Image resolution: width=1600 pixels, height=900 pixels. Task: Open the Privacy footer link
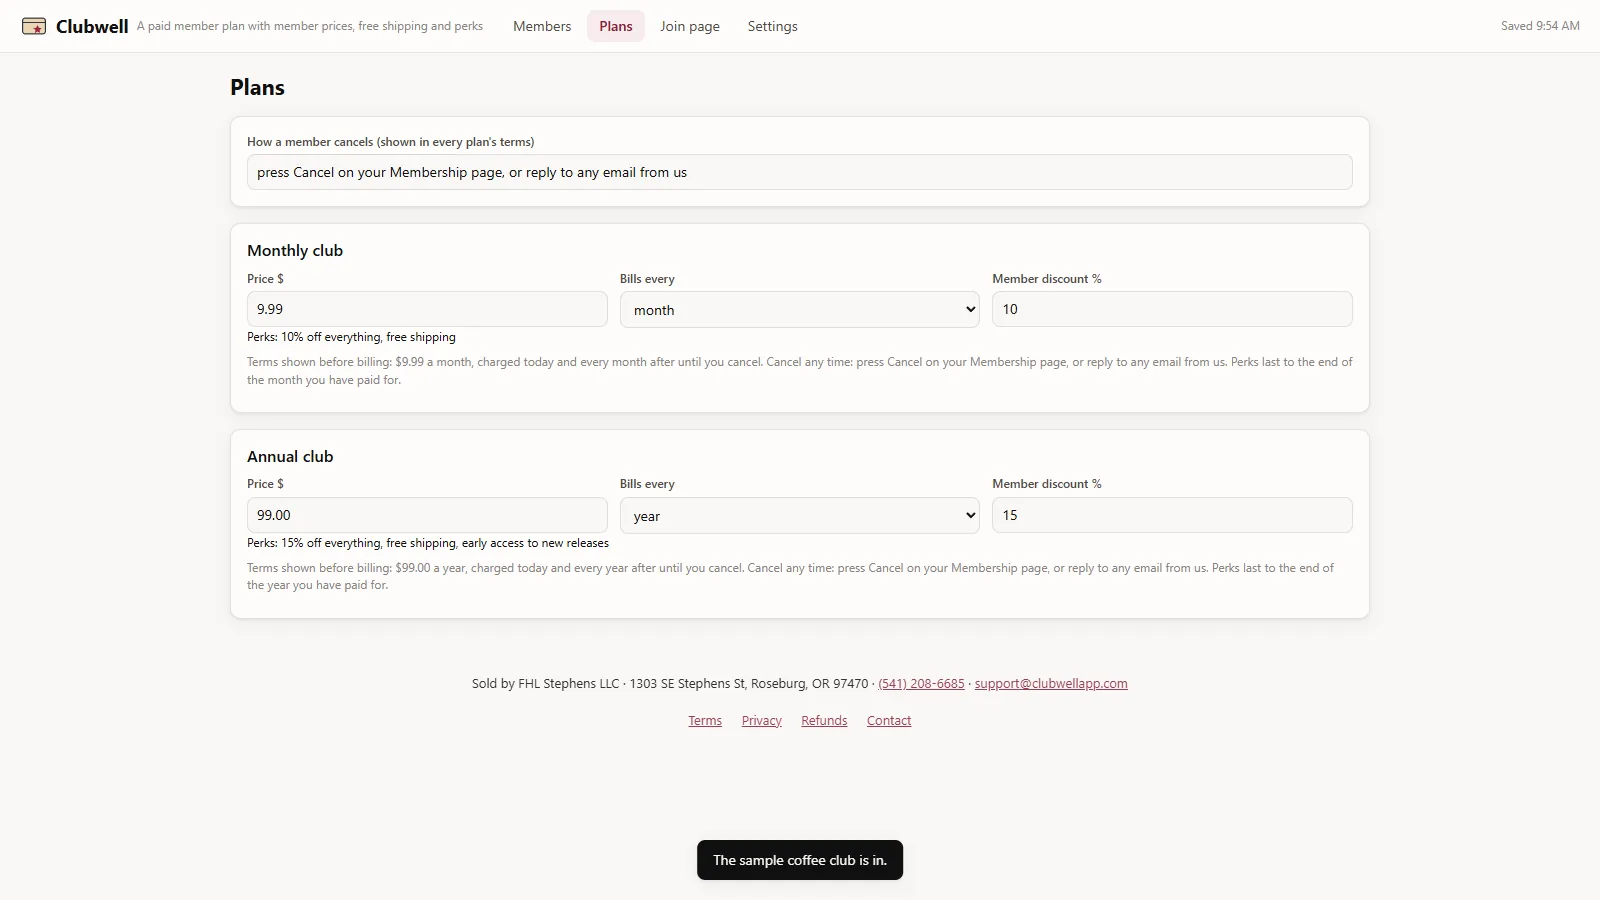tap(762, 721)
